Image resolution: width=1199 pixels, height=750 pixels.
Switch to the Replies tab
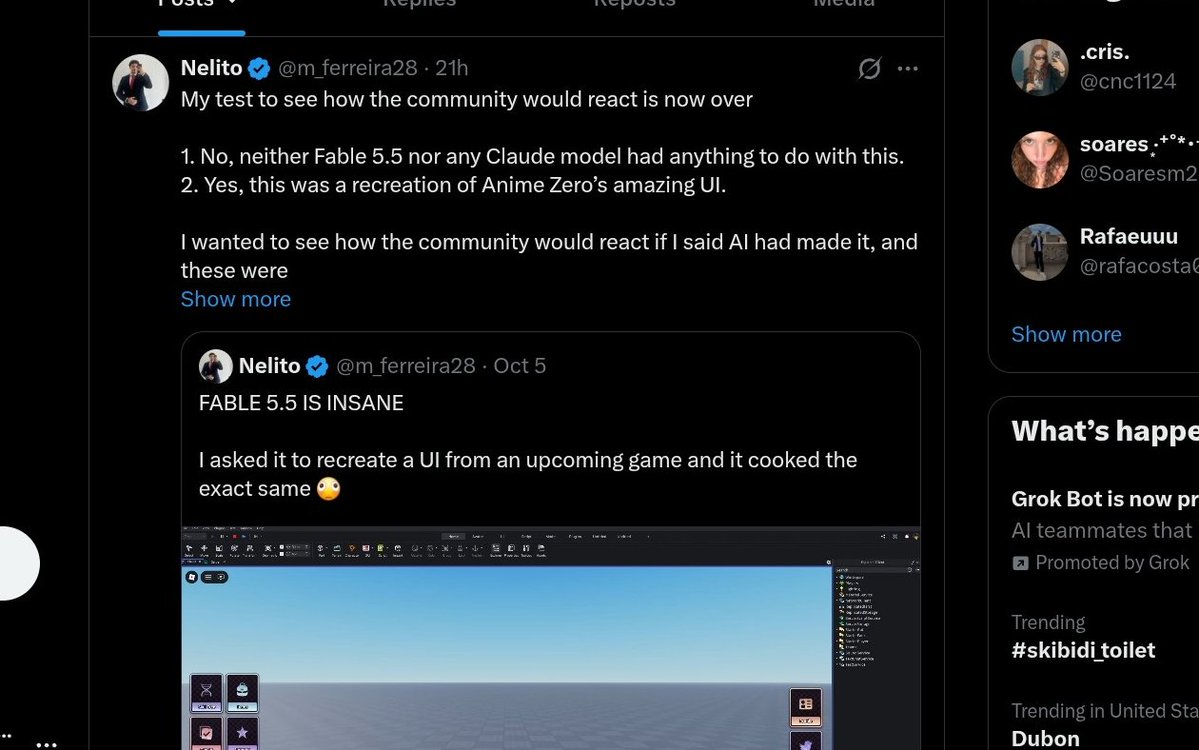tap(419, 6)
